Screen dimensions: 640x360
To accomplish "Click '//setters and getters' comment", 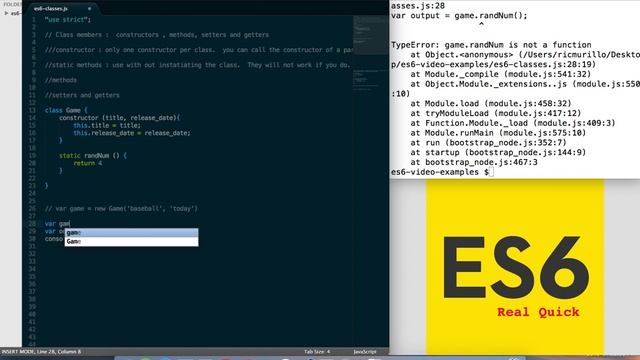I will (82, 95).
